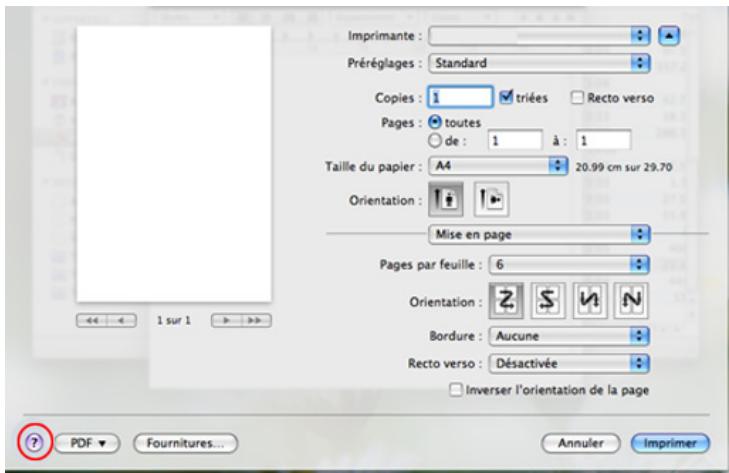Open the Préréglages Standard dropdown

539,63
